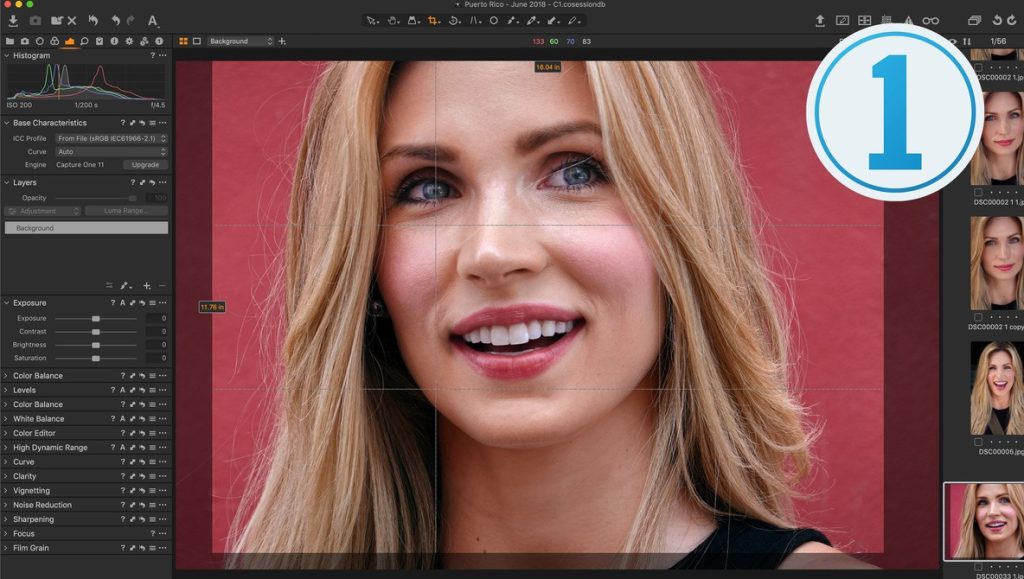Open the Color tool tab icon

coord(54,41)
